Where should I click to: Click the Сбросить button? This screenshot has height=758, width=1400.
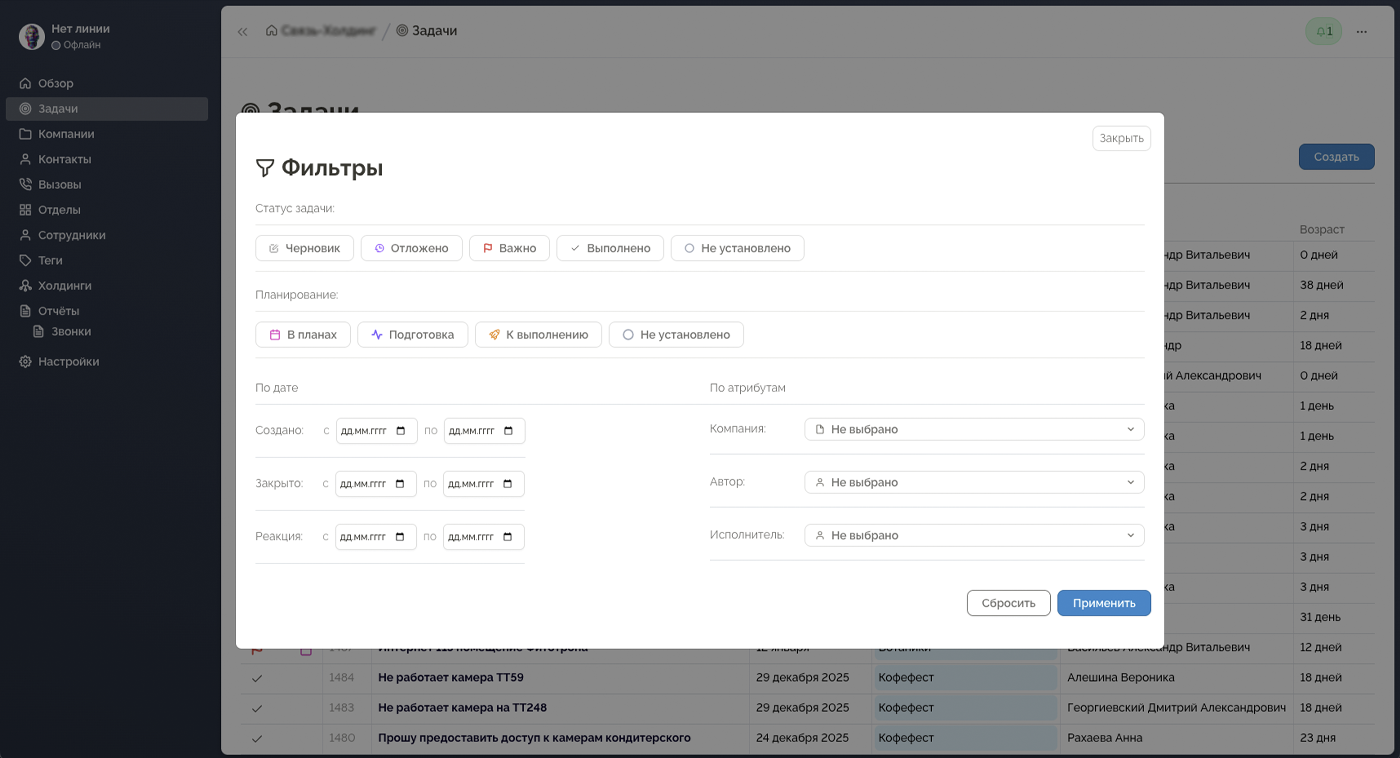tap(1008, 603)
